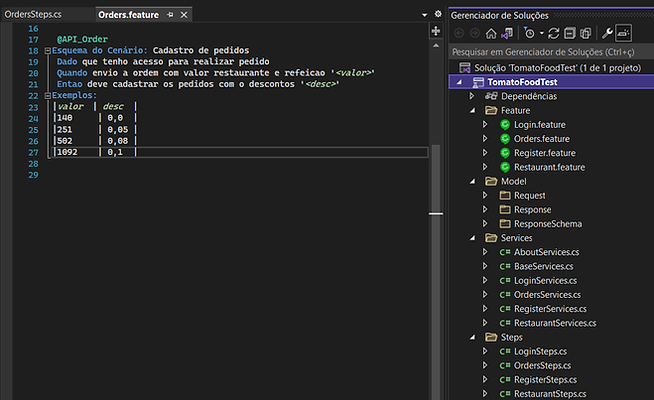This screenshot has width=654, height=400.
Task: Collapse the Steps folder
Action: coord(473,337)
